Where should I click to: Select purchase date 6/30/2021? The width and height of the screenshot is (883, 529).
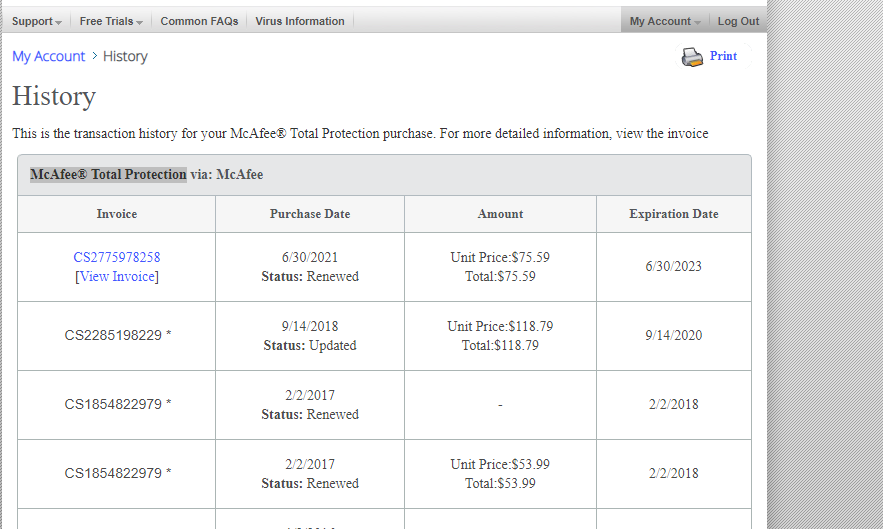310,257
